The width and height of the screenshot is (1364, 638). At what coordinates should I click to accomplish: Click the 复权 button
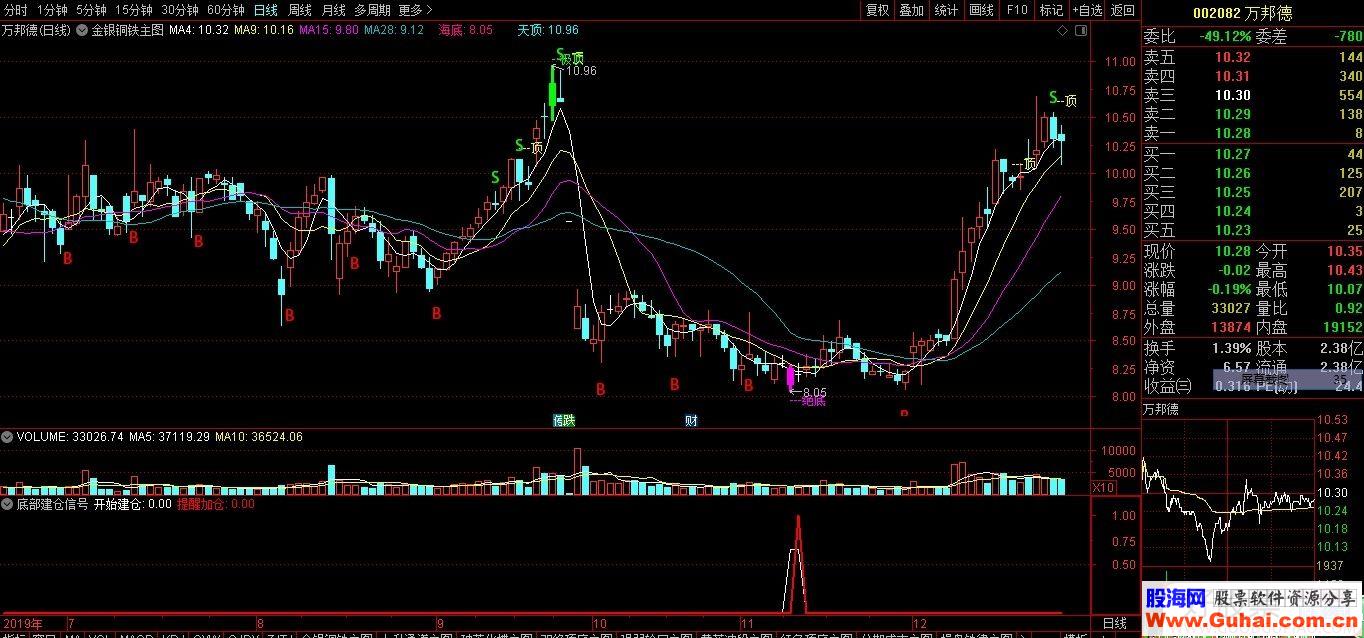coord(877,10)
